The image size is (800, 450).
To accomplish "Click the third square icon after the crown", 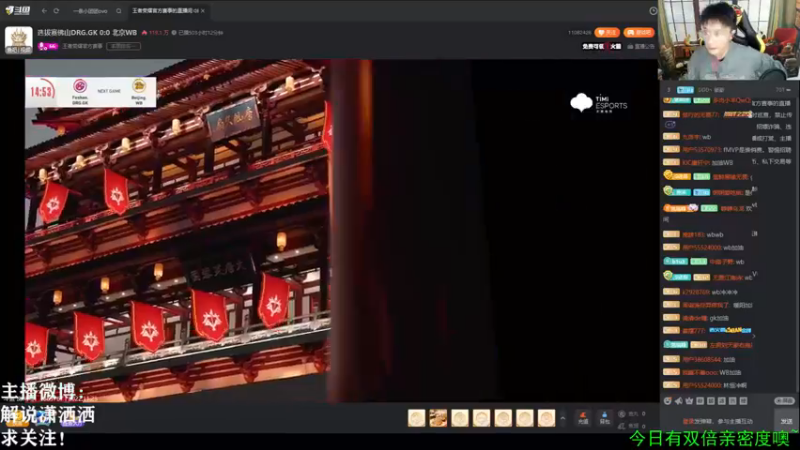I will pyautogui.click(x=721, y=401).
